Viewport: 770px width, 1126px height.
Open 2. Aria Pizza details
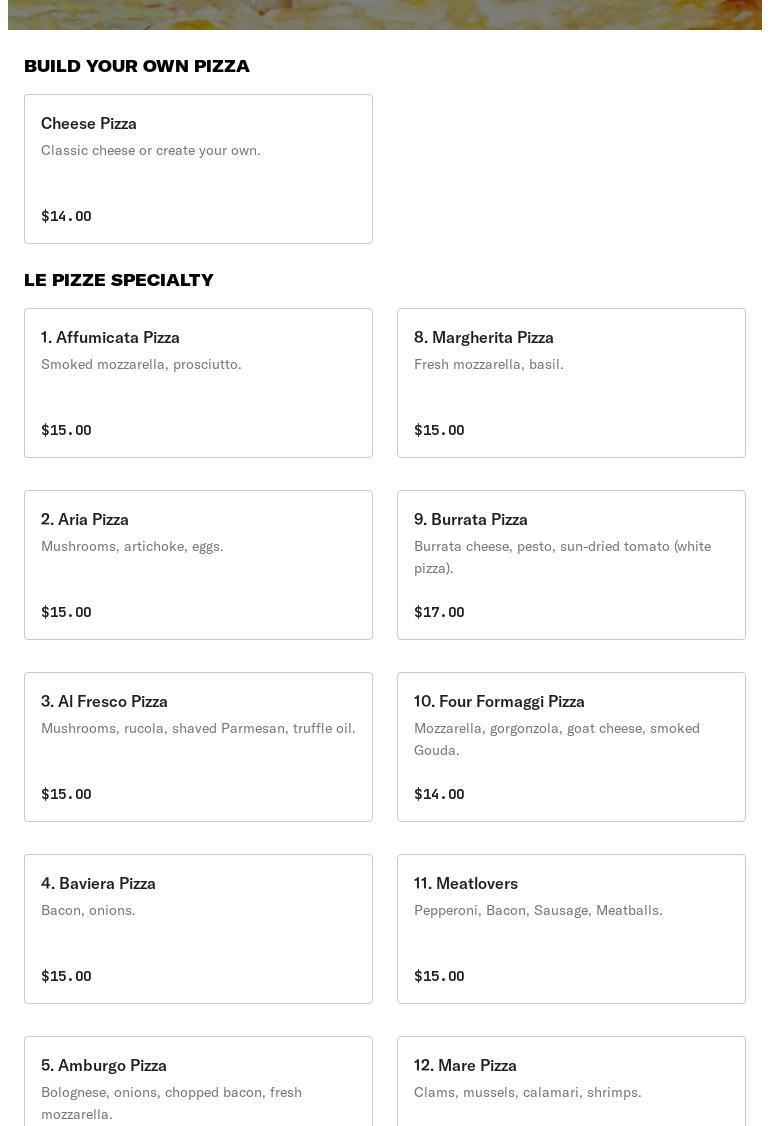[x=198, y=565]
